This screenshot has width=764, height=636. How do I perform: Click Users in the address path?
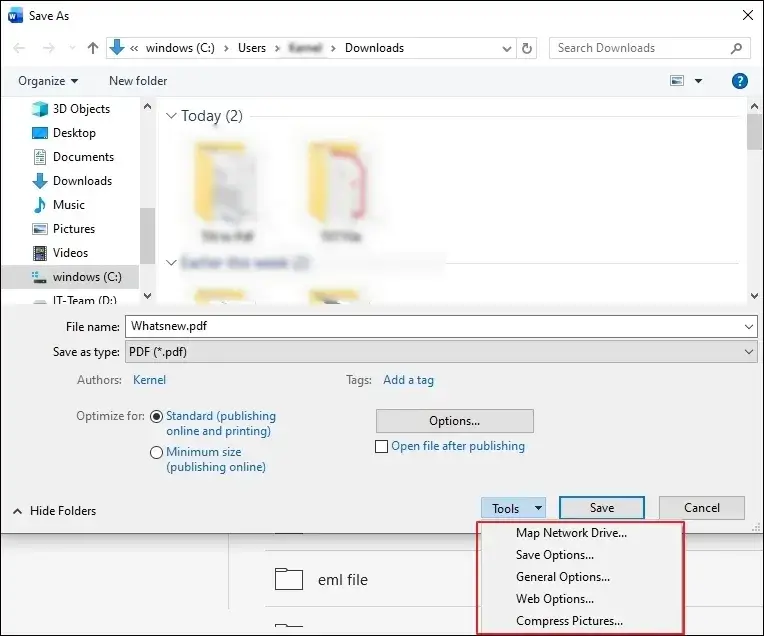coord(252,48)
